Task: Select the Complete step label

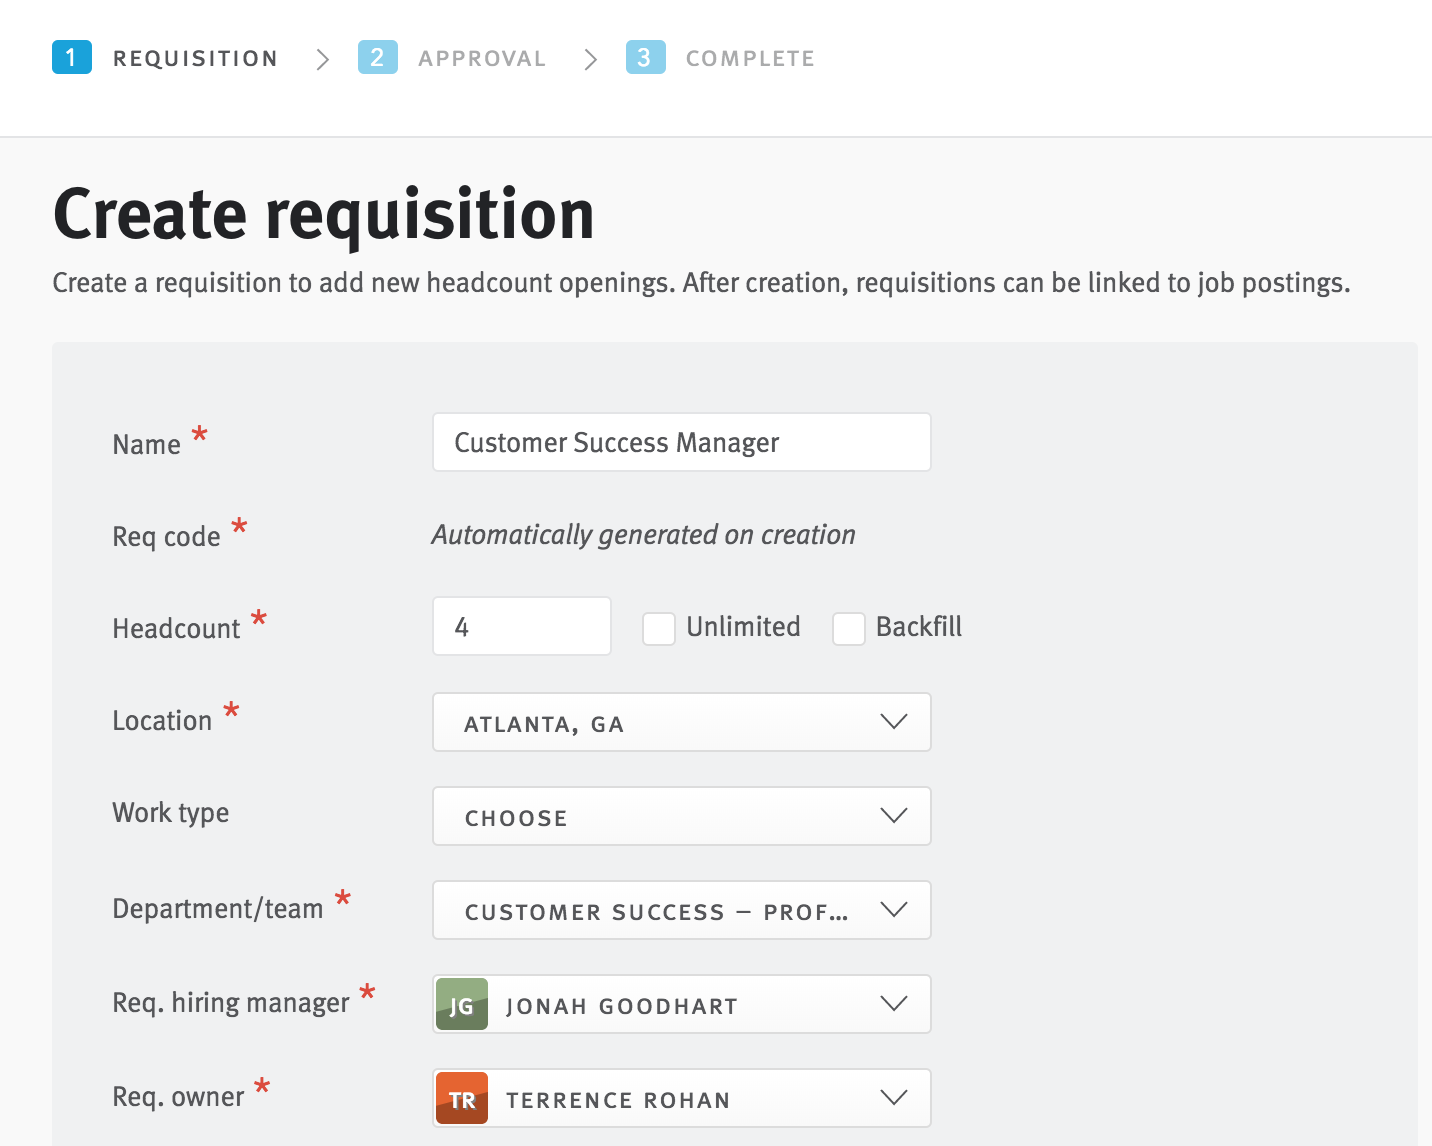Action: [750, 59]
